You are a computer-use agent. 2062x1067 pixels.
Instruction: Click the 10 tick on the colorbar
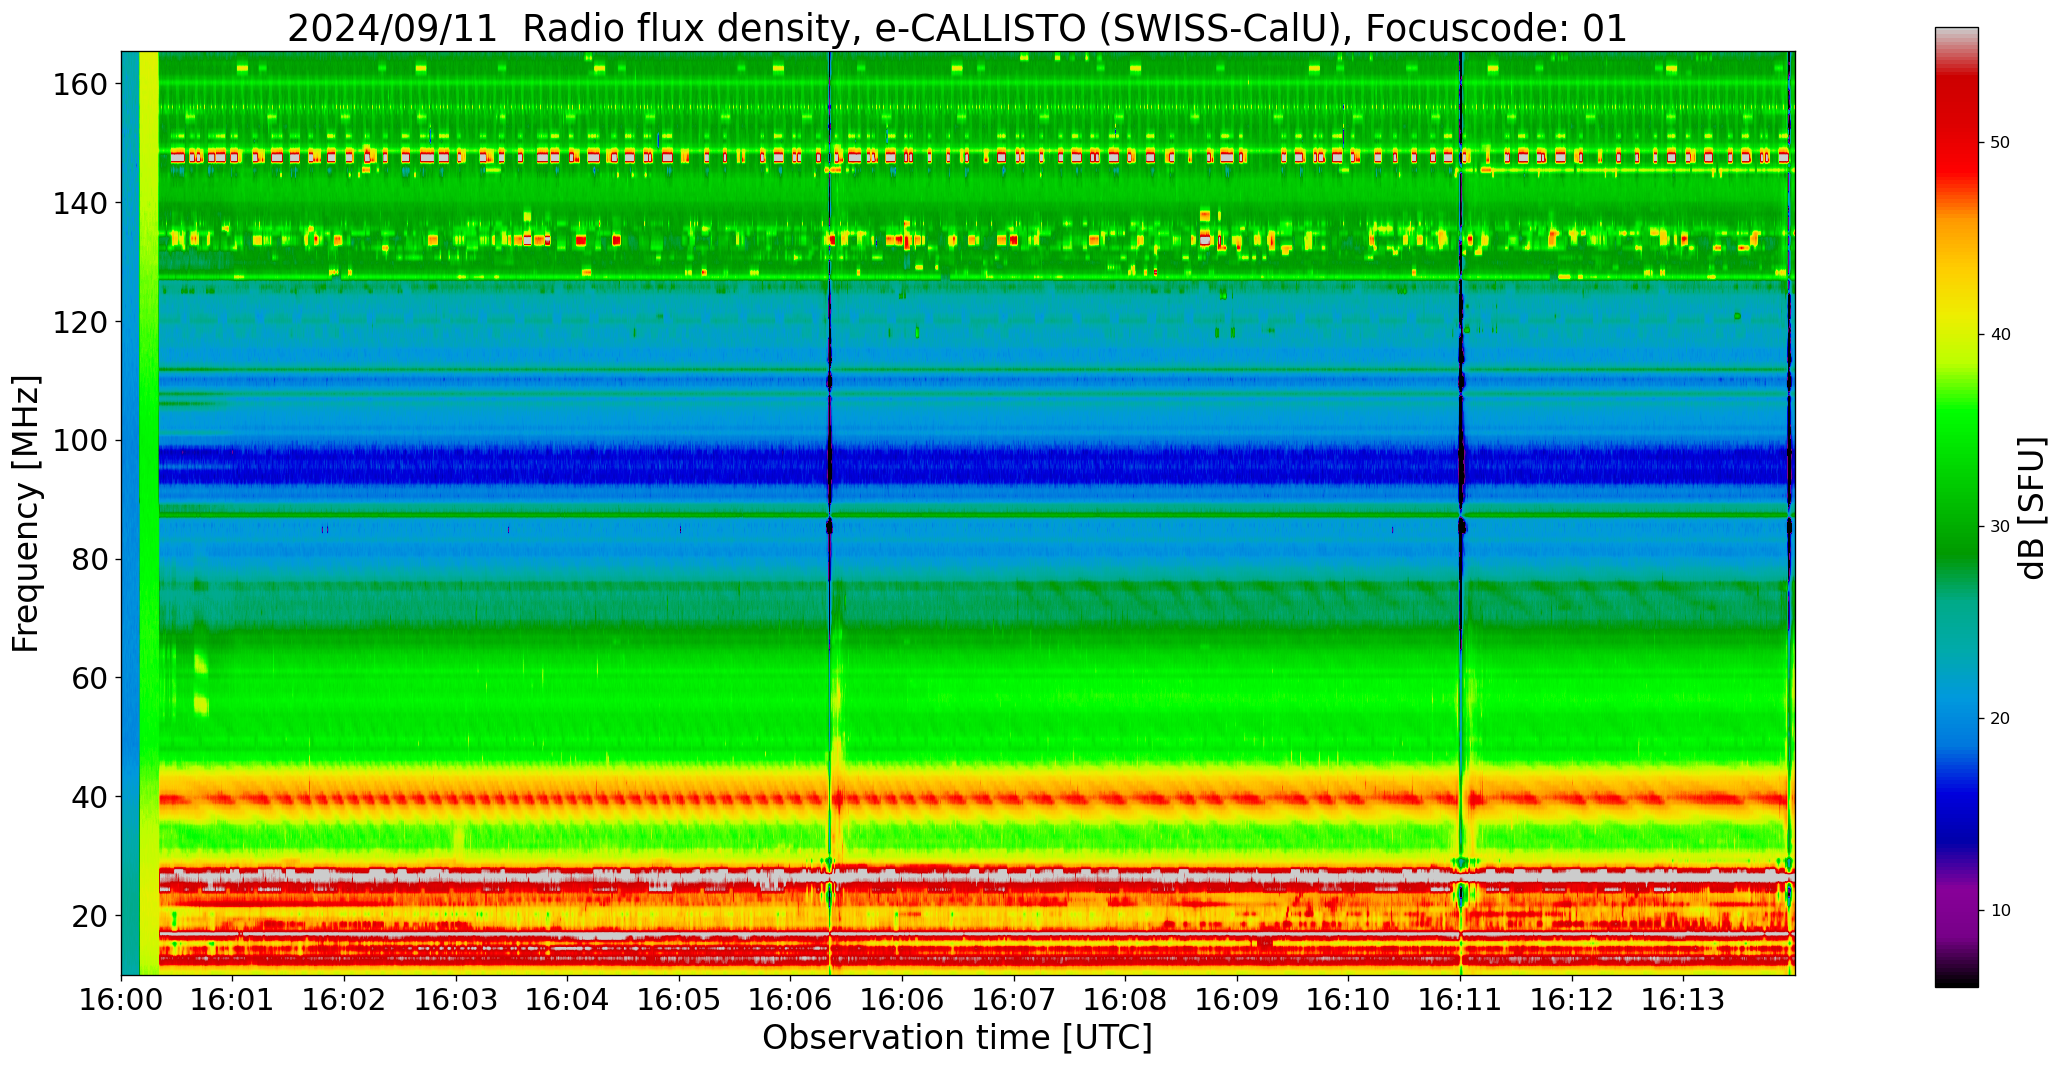(2000, 911)
